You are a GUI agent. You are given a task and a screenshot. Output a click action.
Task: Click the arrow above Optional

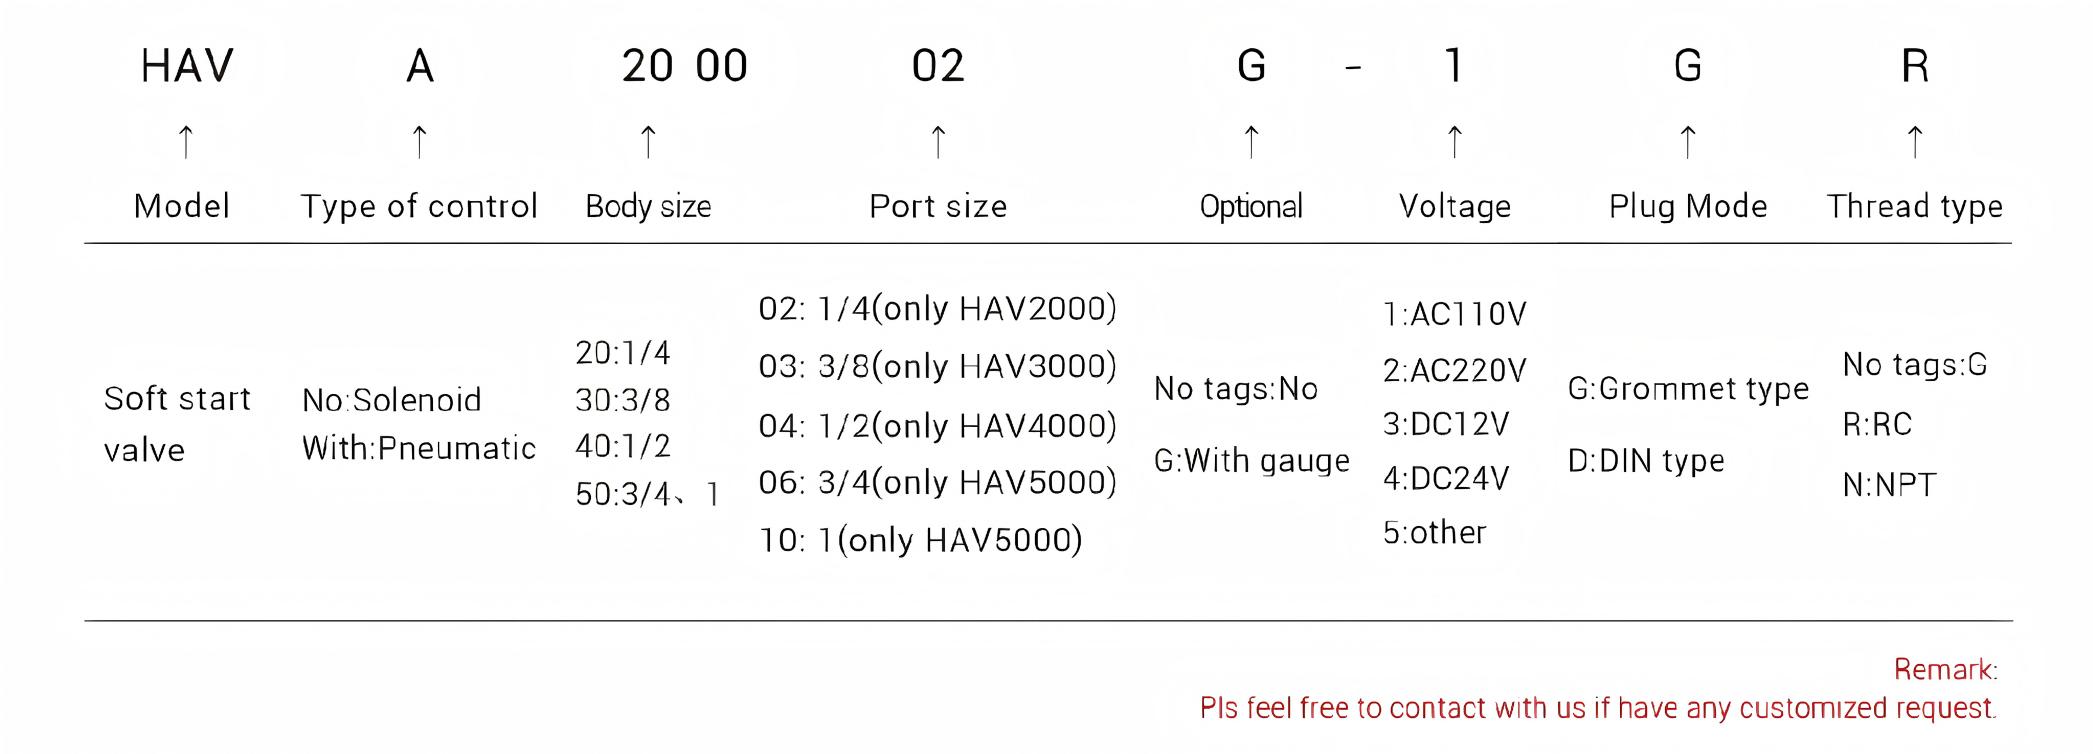(1251, 141)
